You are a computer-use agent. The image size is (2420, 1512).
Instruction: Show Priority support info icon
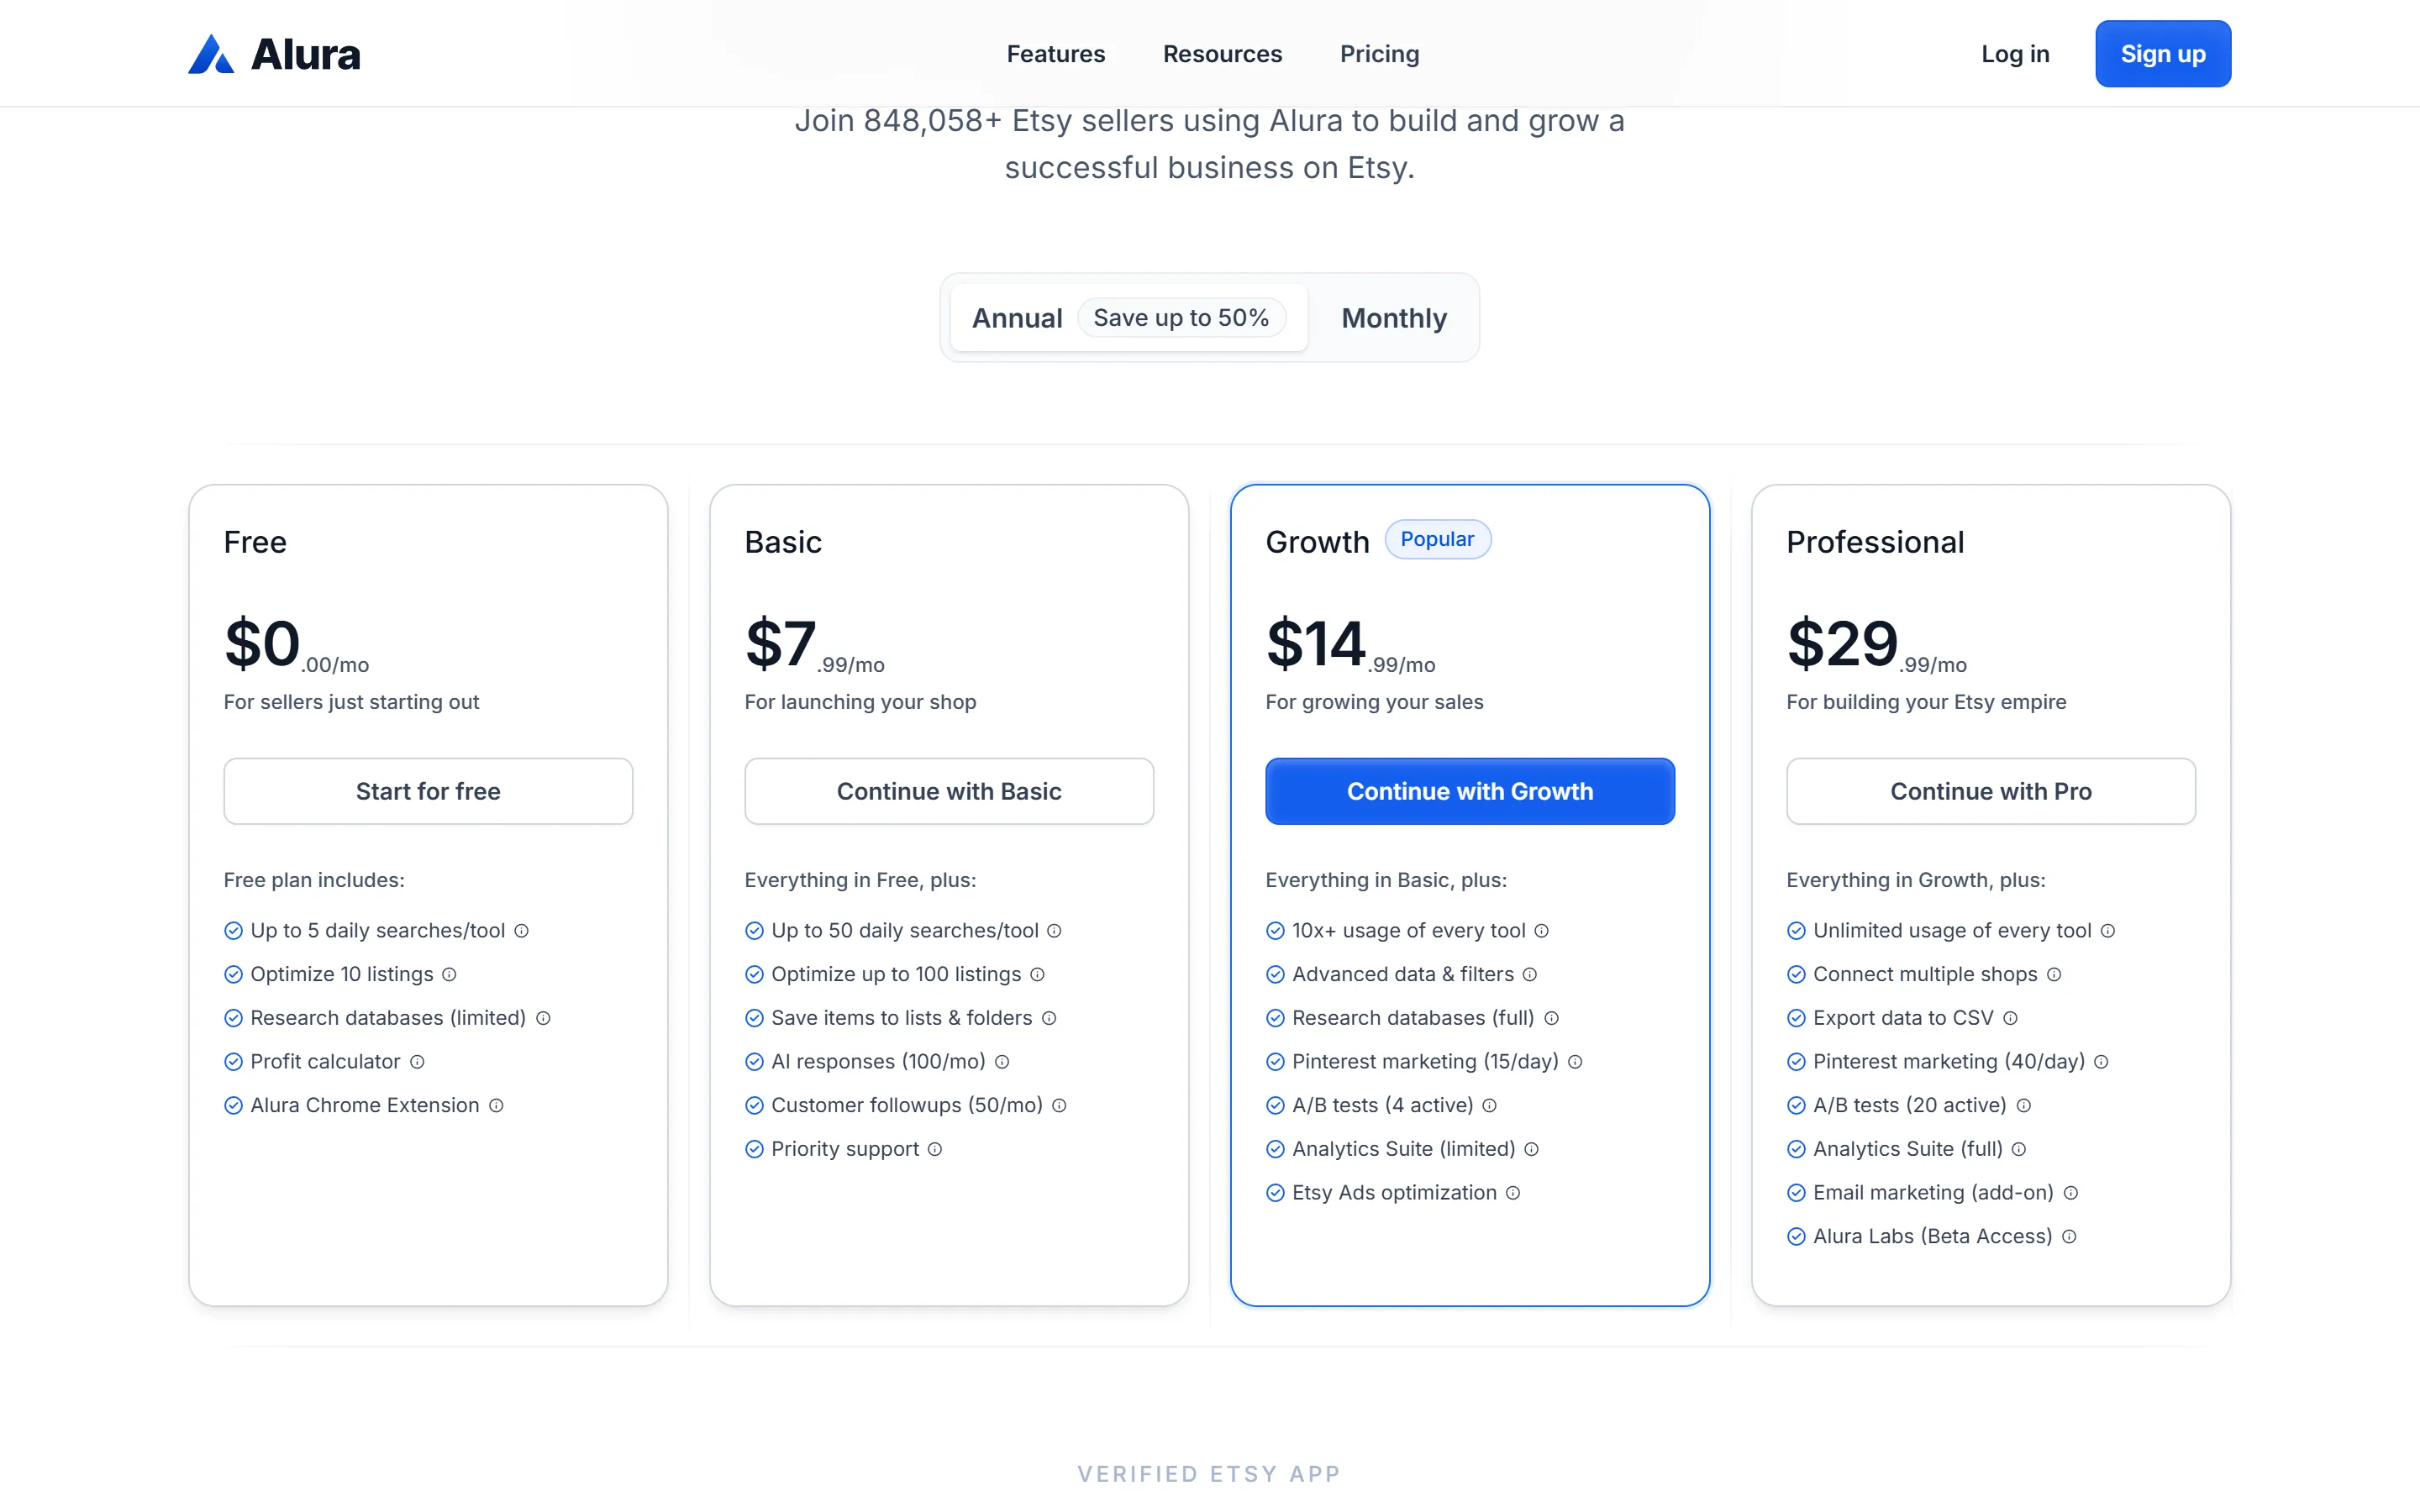[936, 1150]
